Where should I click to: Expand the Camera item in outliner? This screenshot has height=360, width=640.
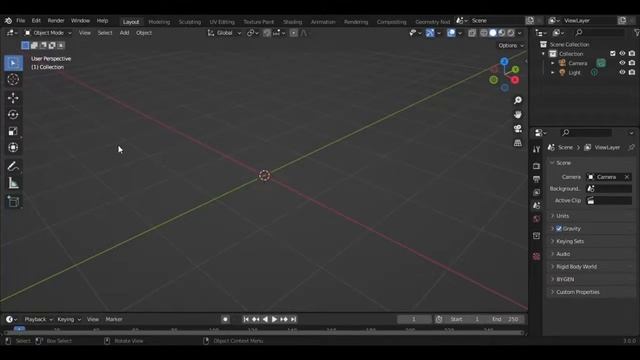click(553, 63)
